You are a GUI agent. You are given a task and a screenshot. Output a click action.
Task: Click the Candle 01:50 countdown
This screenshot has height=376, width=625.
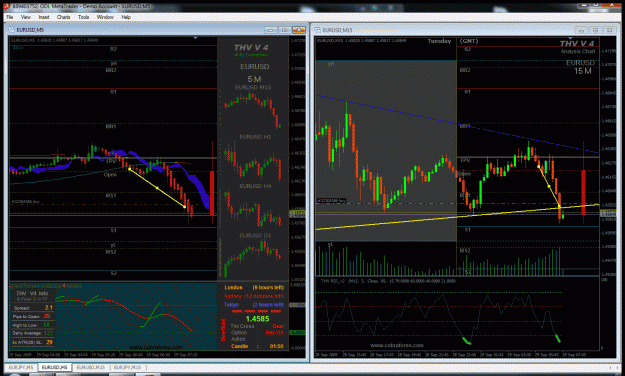(257, 346)
